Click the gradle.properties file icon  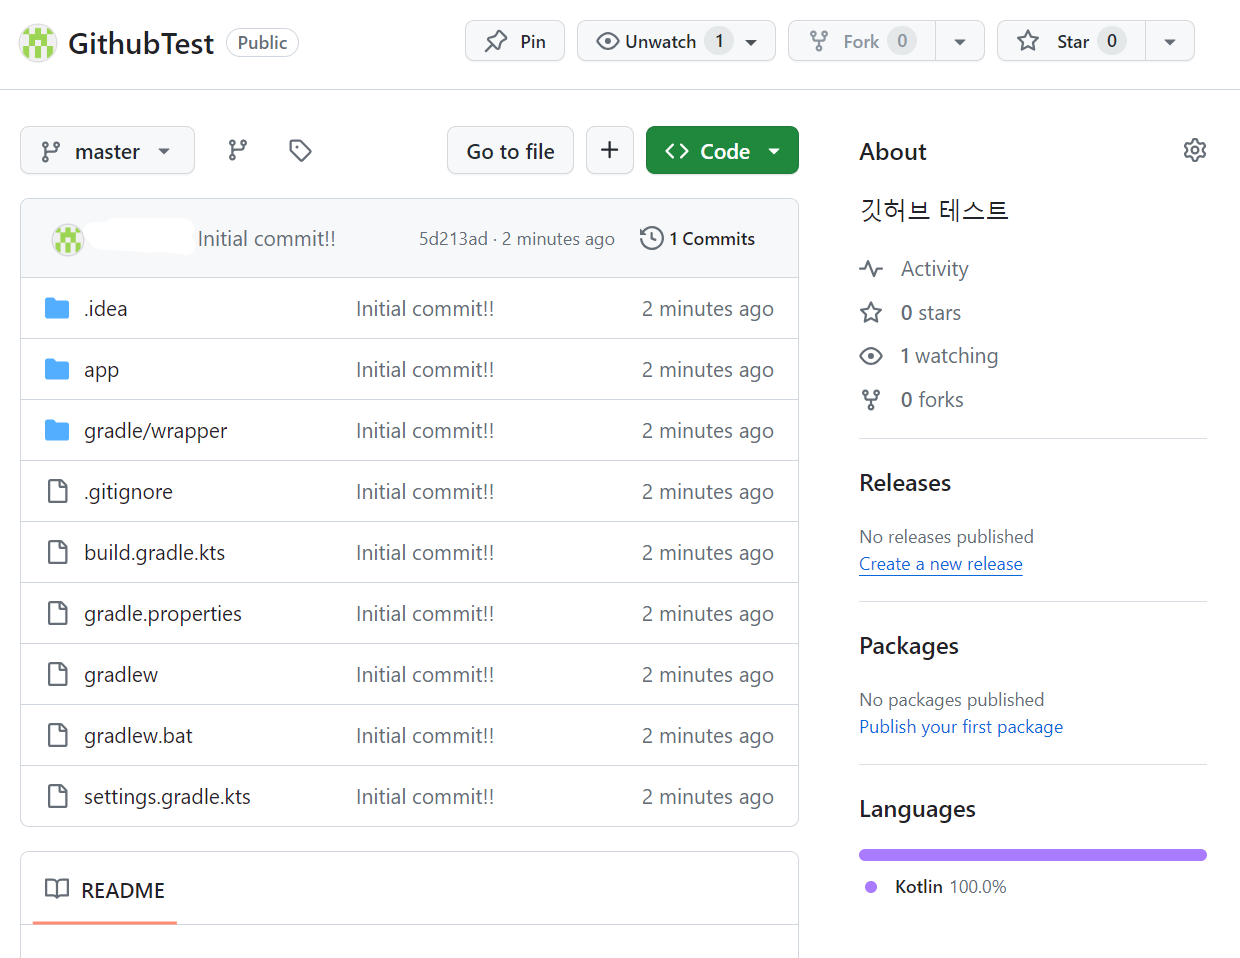[58, 613]
